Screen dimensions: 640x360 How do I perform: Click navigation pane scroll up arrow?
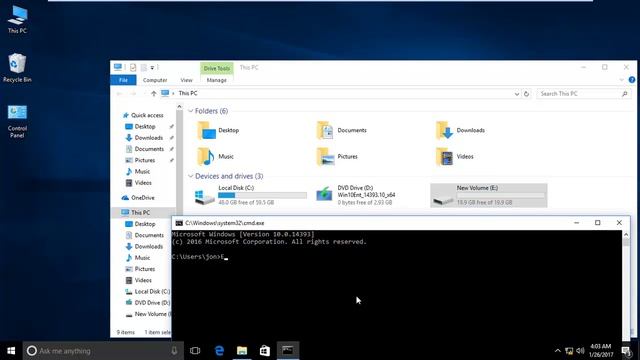coord(179,107)
